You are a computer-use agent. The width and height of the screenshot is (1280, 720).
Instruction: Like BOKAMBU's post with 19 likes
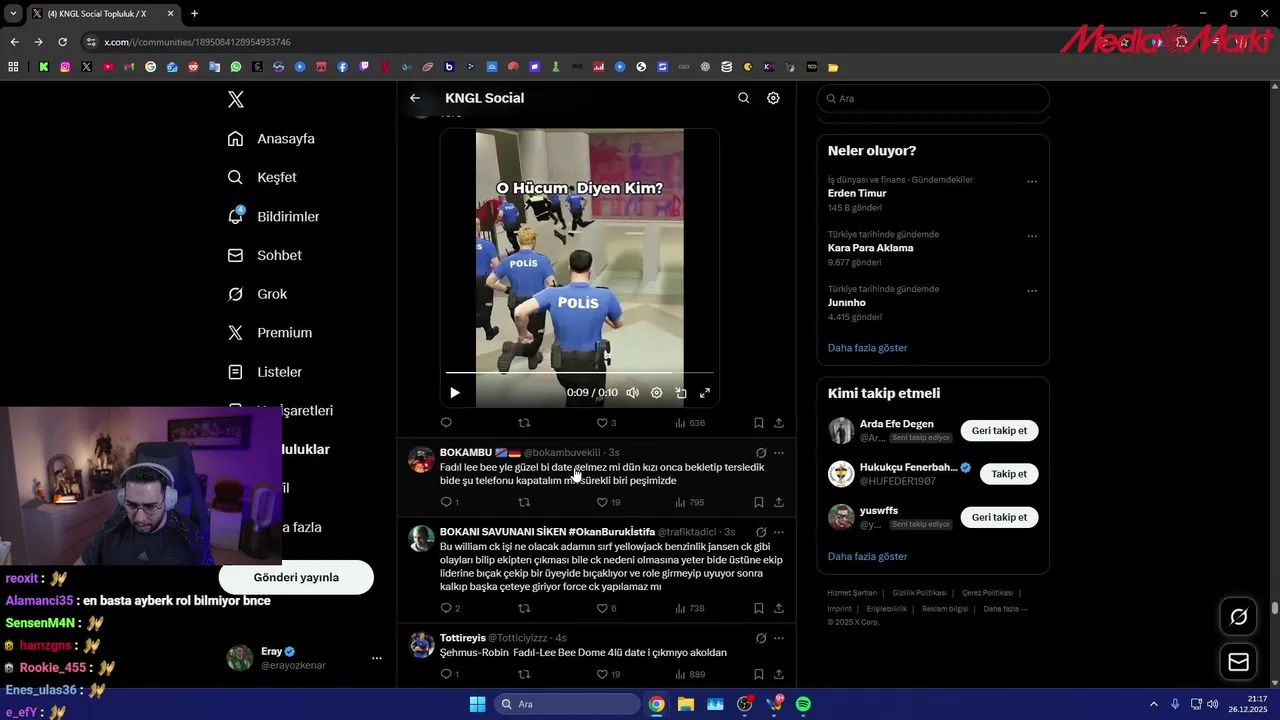click(x=608, y=502)
